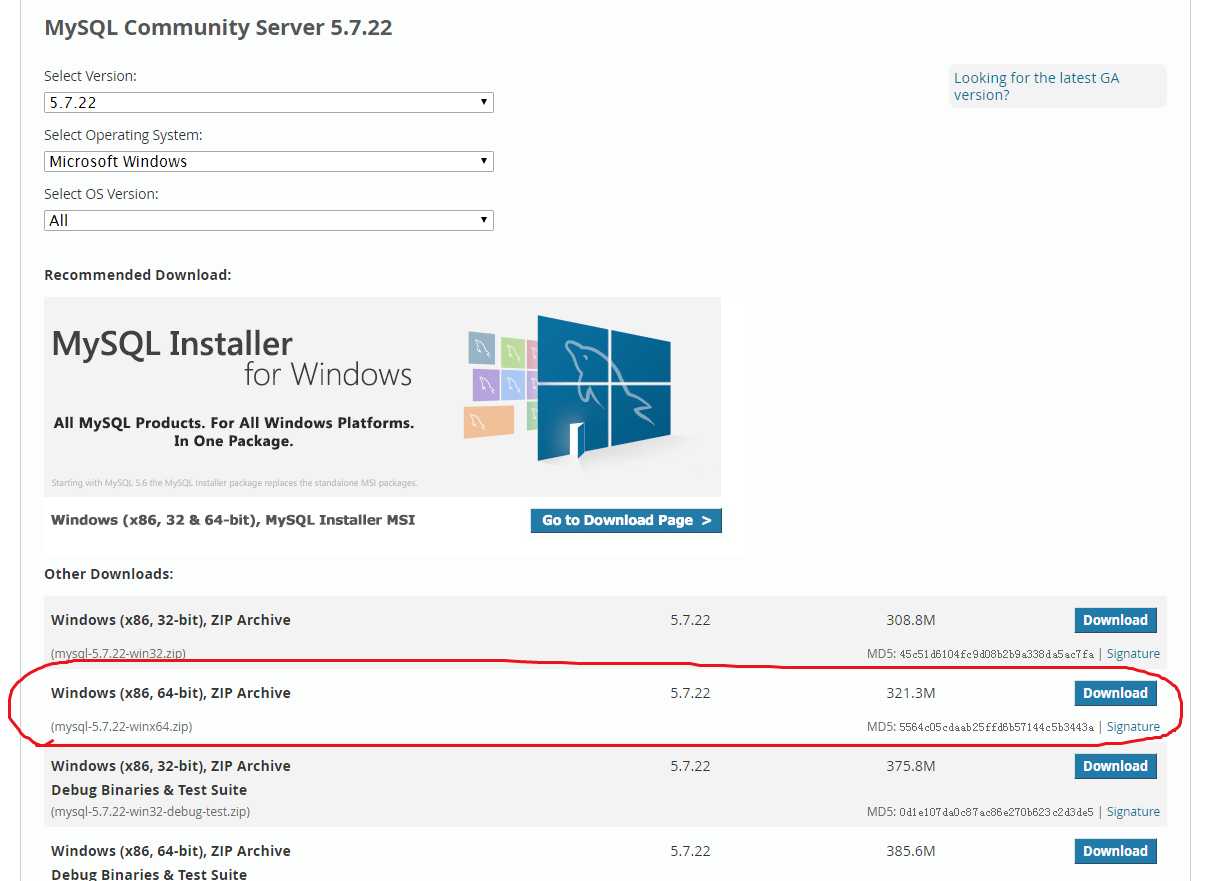Viewport: 1208px width, 881px height.
Task: Click the MySQL Installer for Windows banner image
Action: pyautogui.click(x=382, y=396)
